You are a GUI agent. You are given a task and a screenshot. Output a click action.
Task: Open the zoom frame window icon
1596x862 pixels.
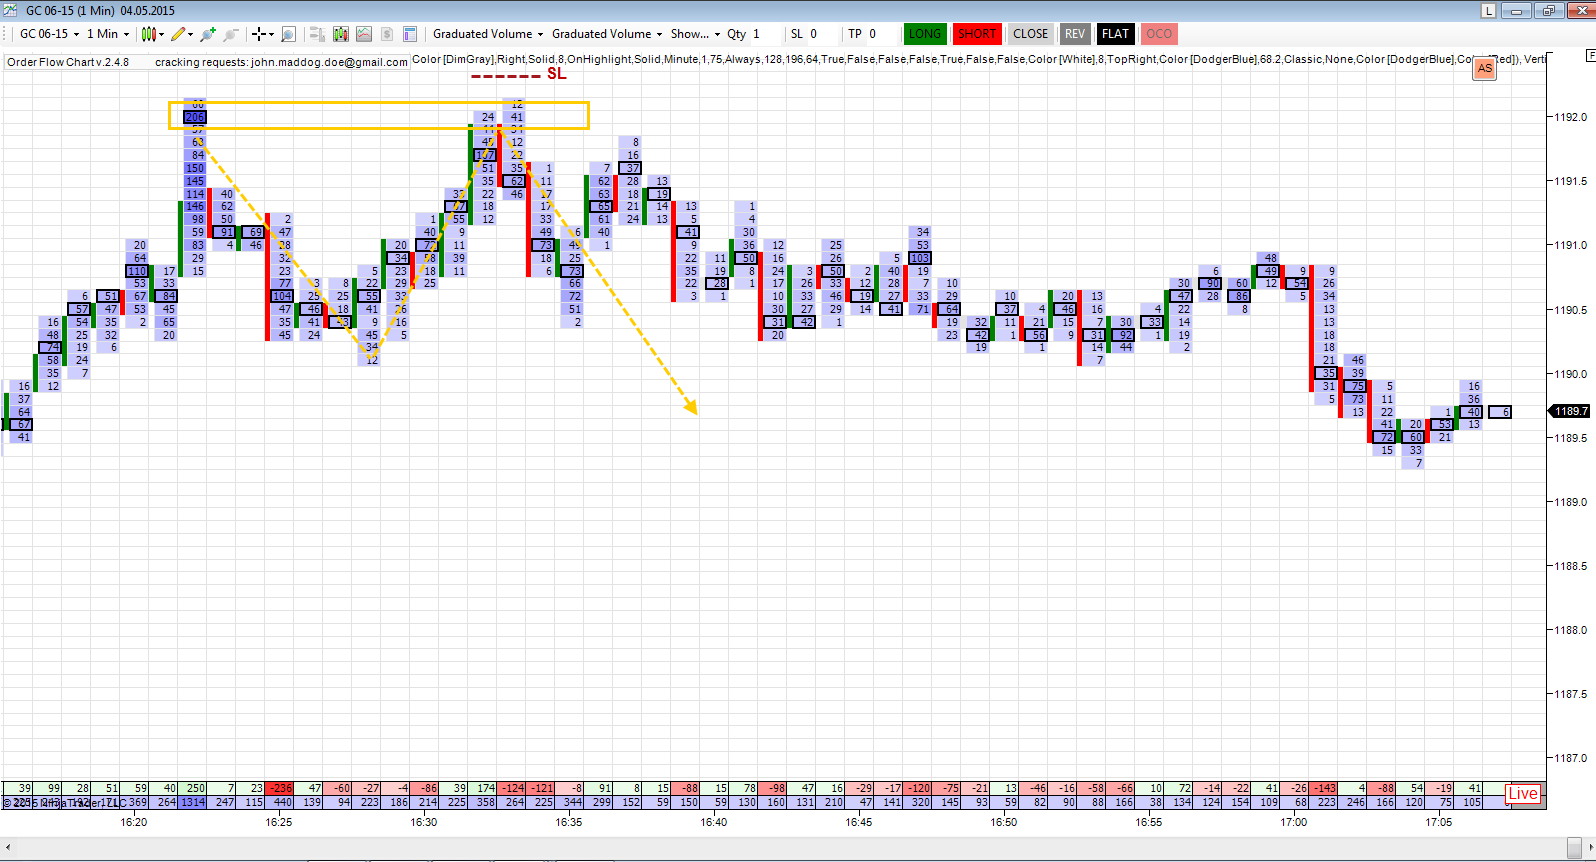(x=288, y=34)
